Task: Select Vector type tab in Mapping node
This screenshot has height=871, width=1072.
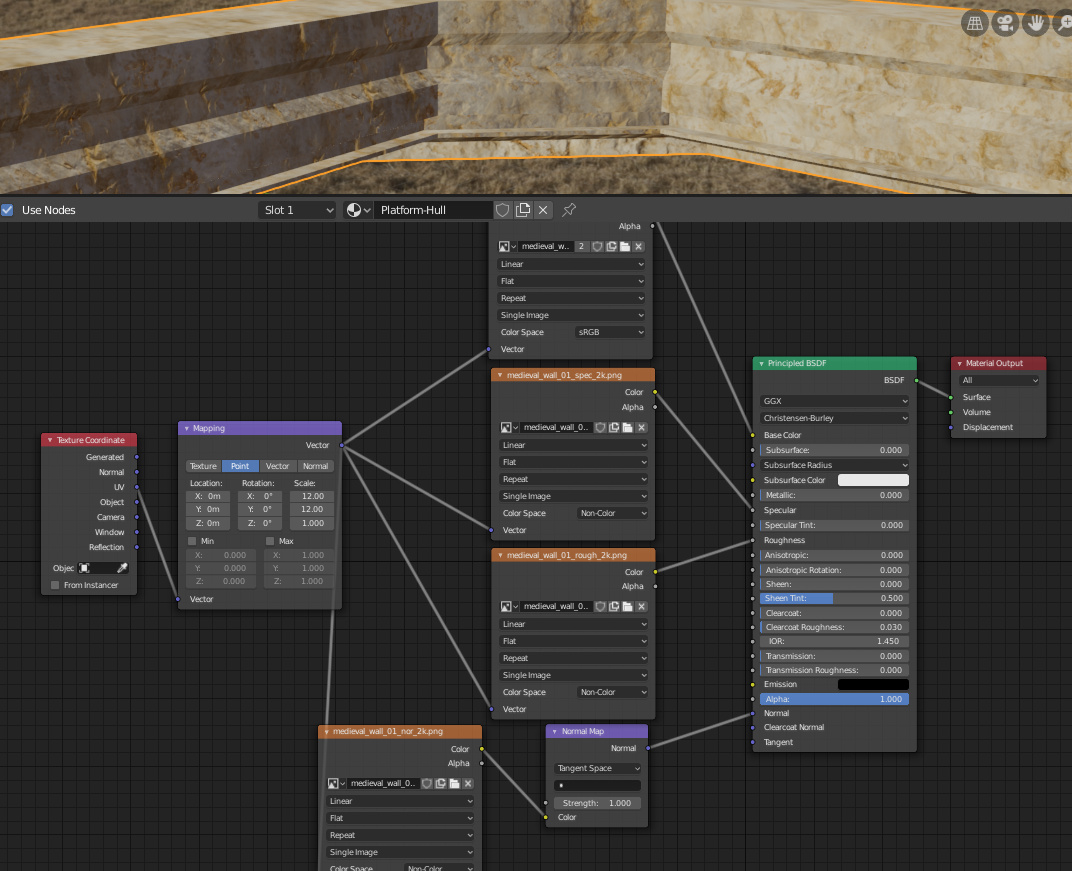Action: click(278, 466)
